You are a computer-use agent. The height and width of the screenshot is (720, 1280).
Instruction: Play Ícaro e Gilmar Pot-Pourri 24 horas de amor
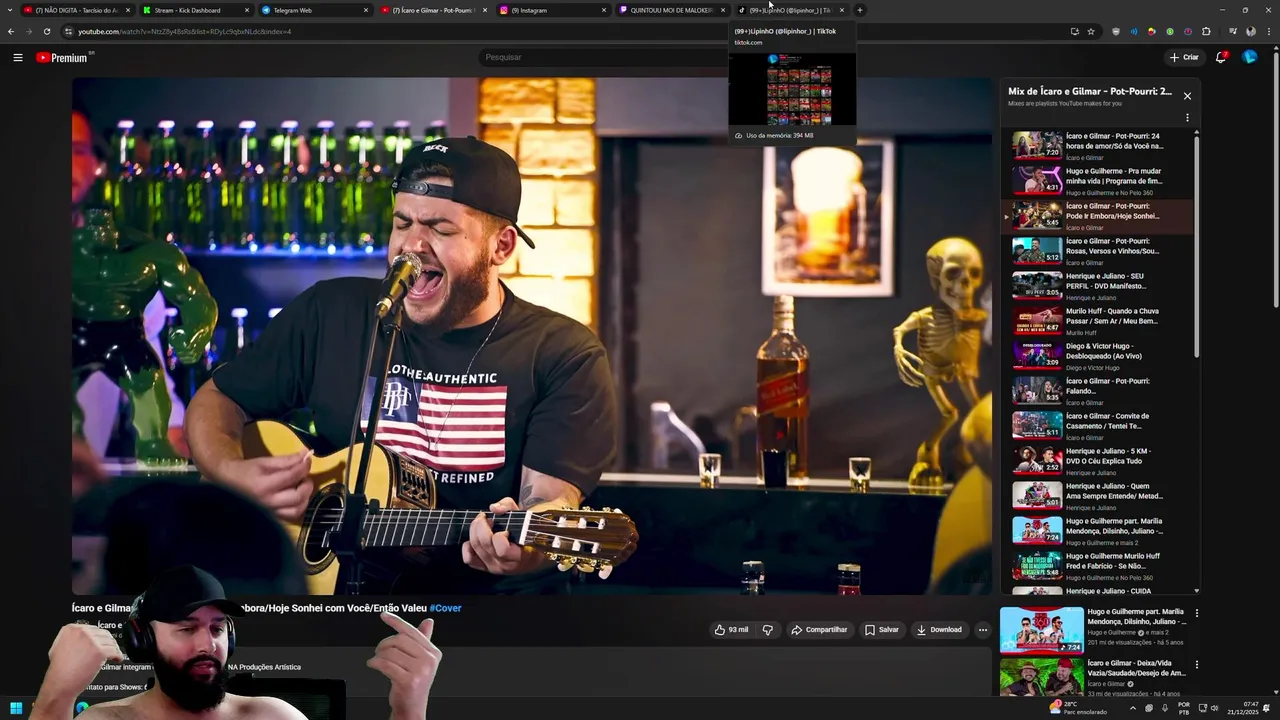pos(1098,145)
